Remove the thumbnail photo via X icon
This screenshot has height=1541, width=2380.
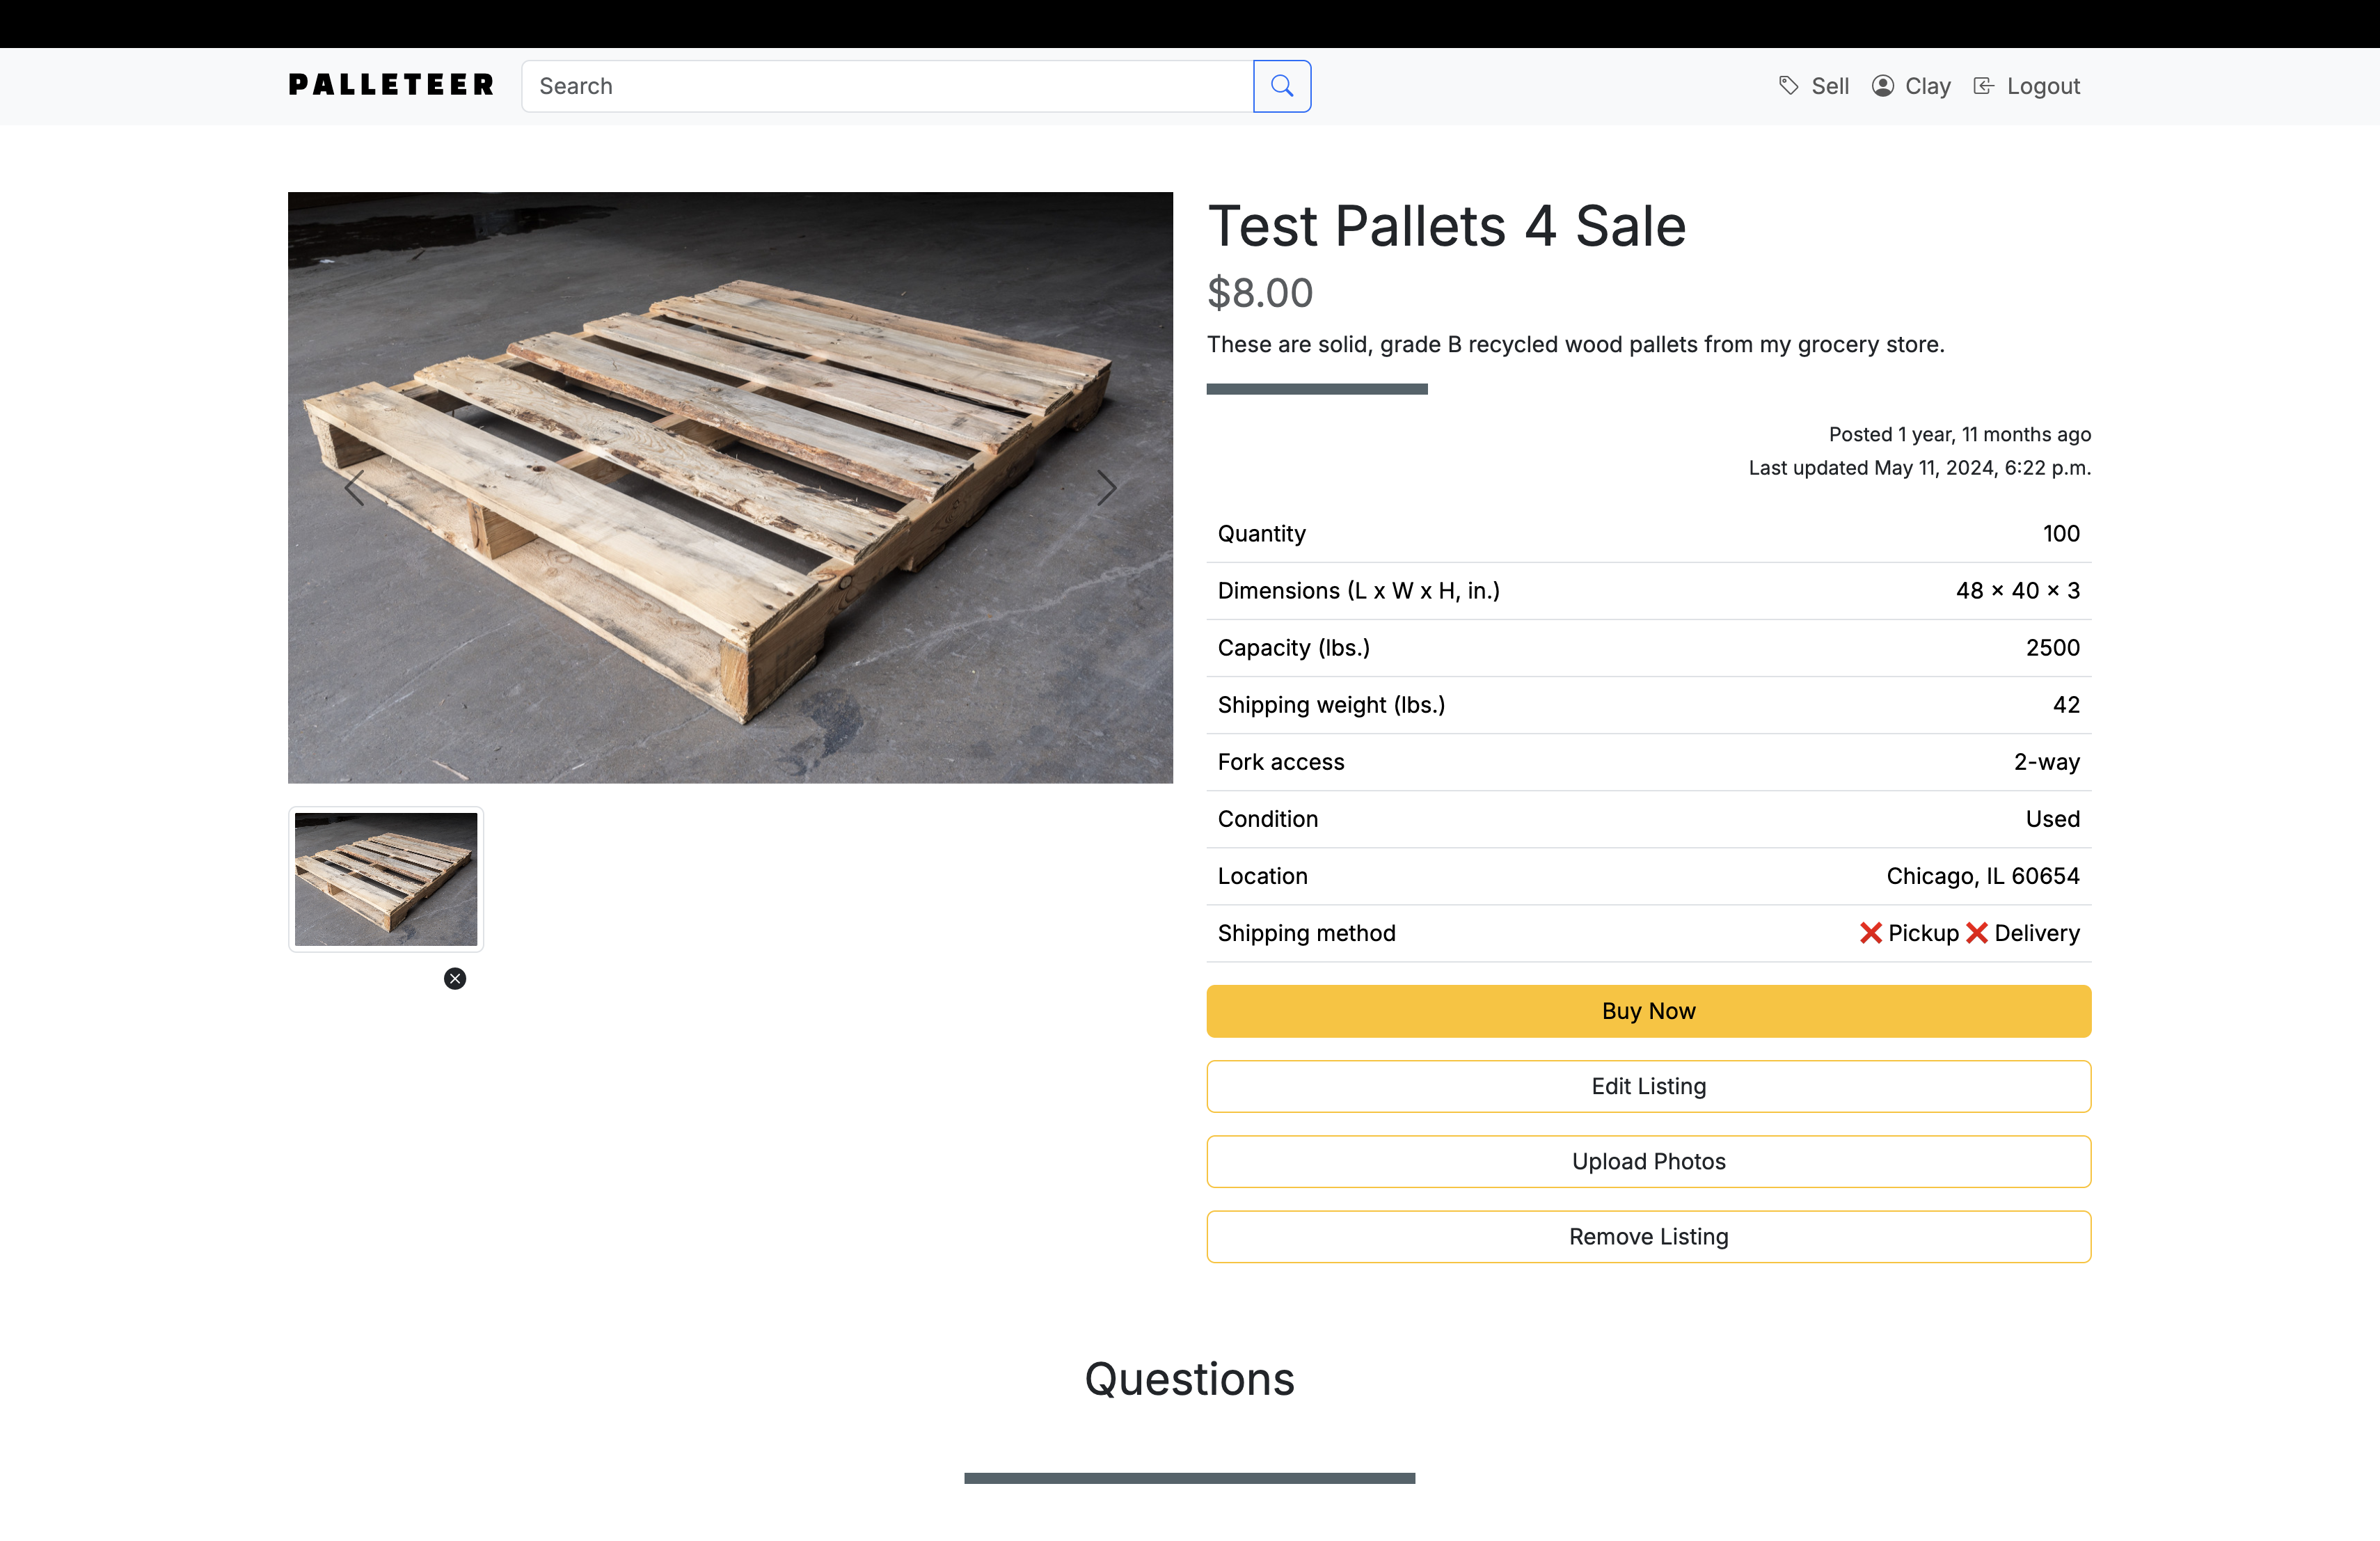(455, 978)
